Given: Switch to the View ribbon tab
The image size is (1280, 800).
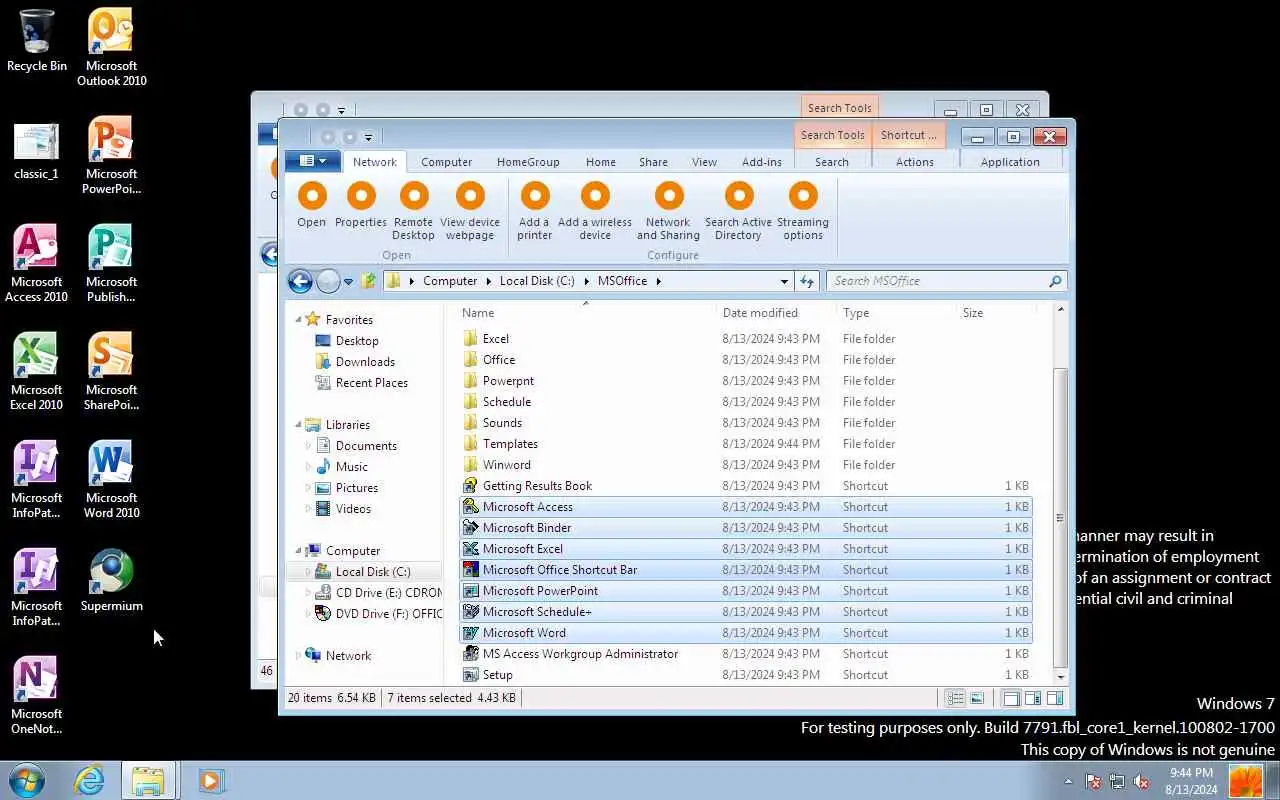Looking at the screenshot, I should 704,162.
